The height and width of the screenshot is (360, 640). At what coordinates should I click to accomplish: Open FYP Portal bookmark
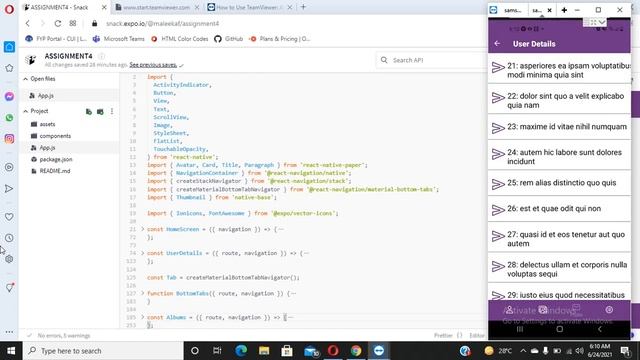click(x=56, y=39)
